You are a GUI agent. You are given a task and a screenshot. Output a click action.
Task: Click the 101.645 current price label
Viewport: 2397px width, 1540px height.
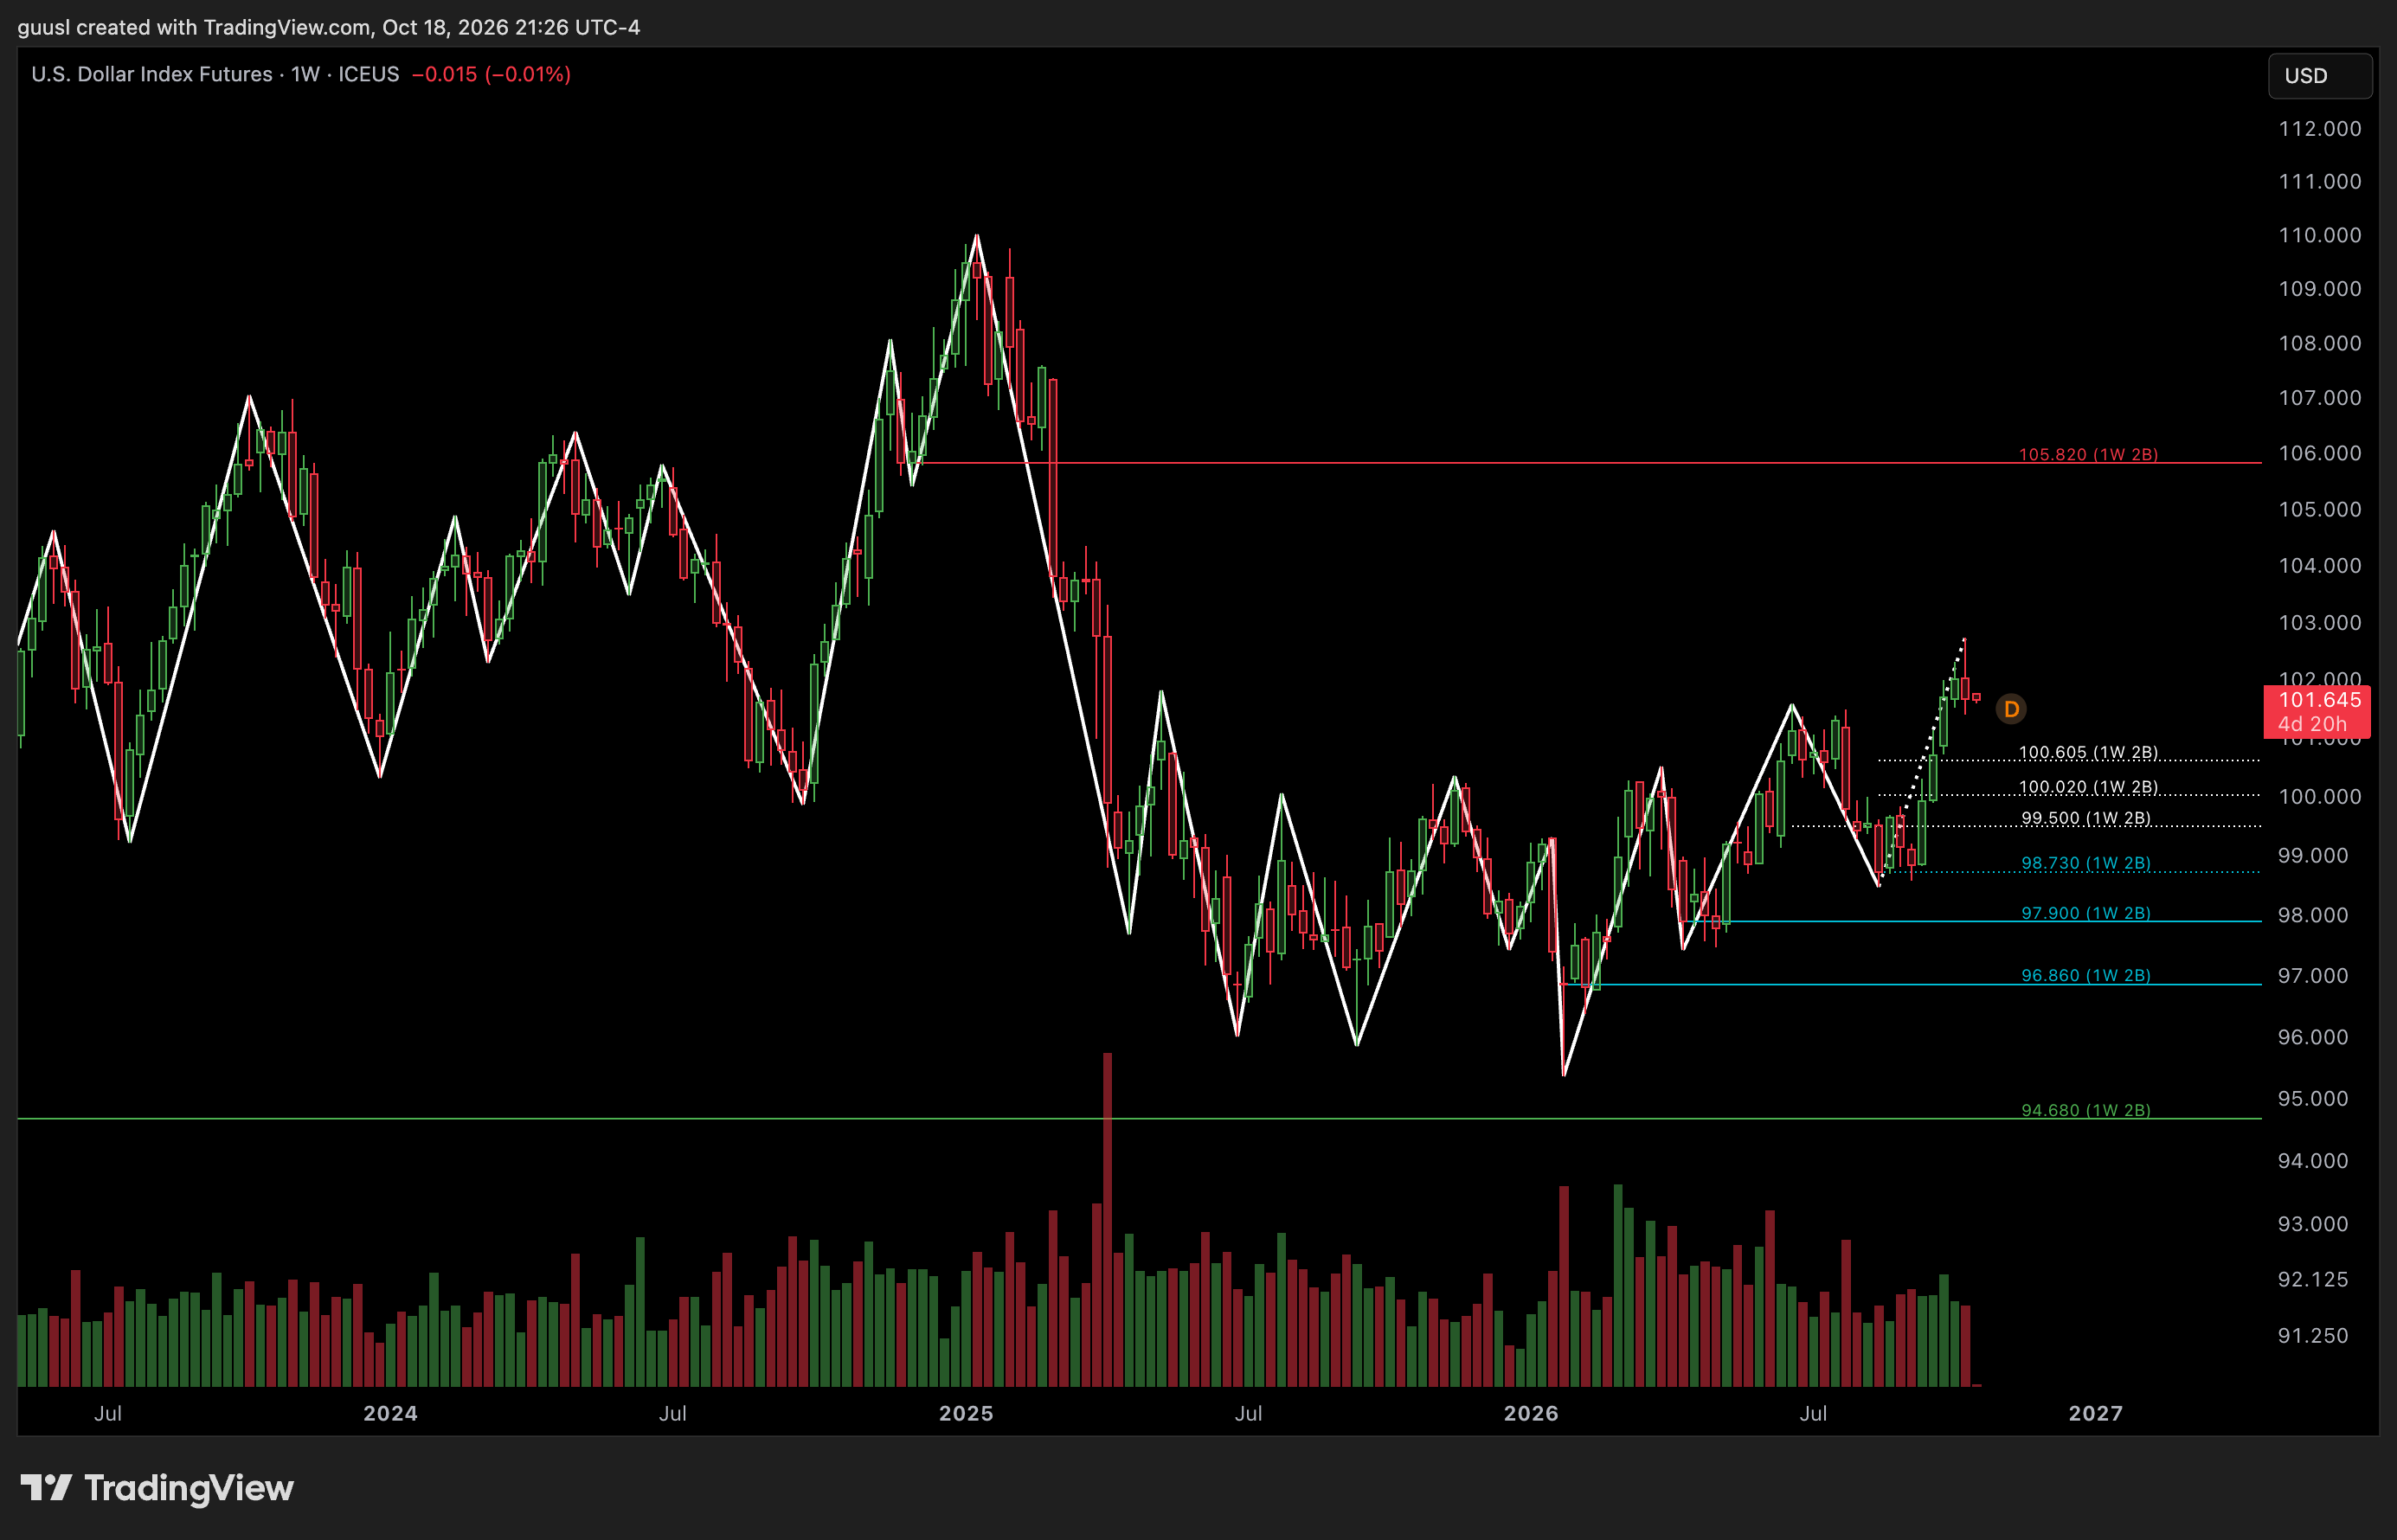2316,712
